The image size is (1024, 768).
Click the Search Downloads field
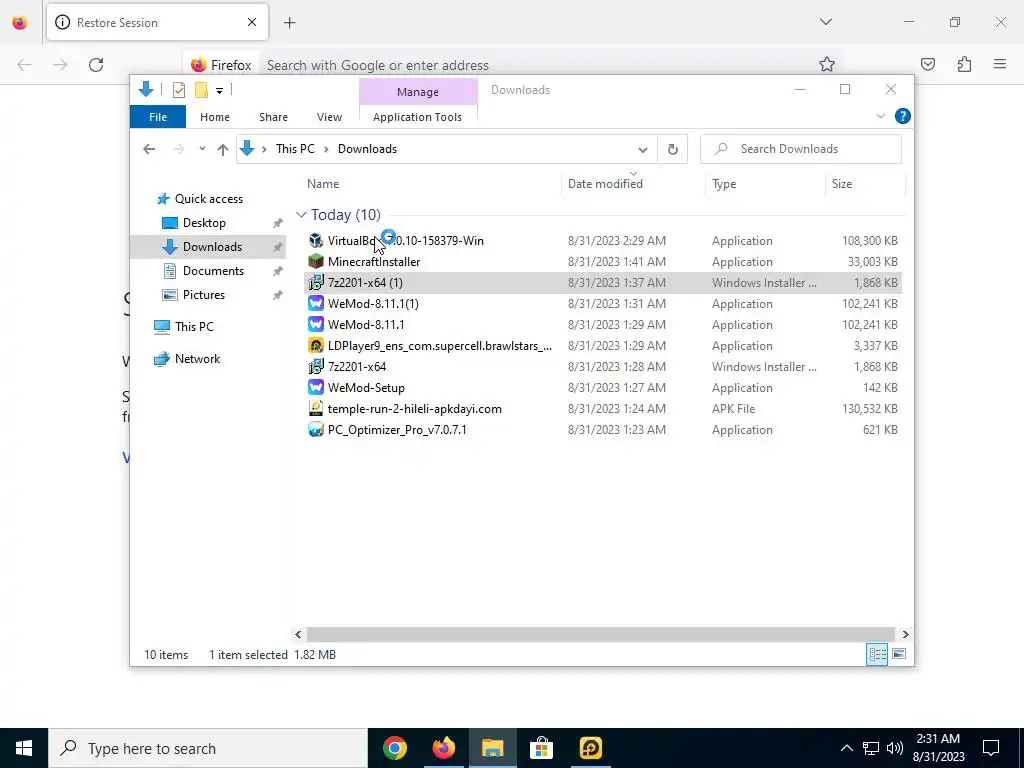pyautogui.click(x=801, y=149)
